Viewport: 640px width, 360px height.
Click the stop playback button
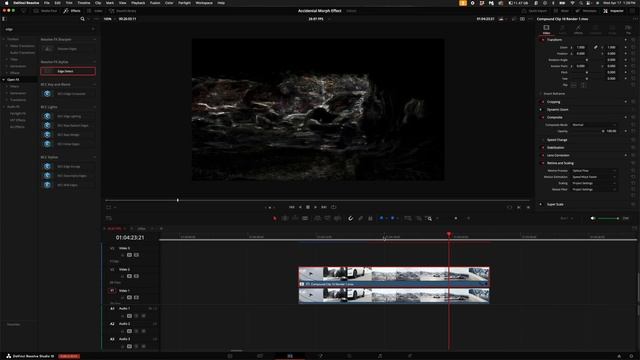click(308, 207)
